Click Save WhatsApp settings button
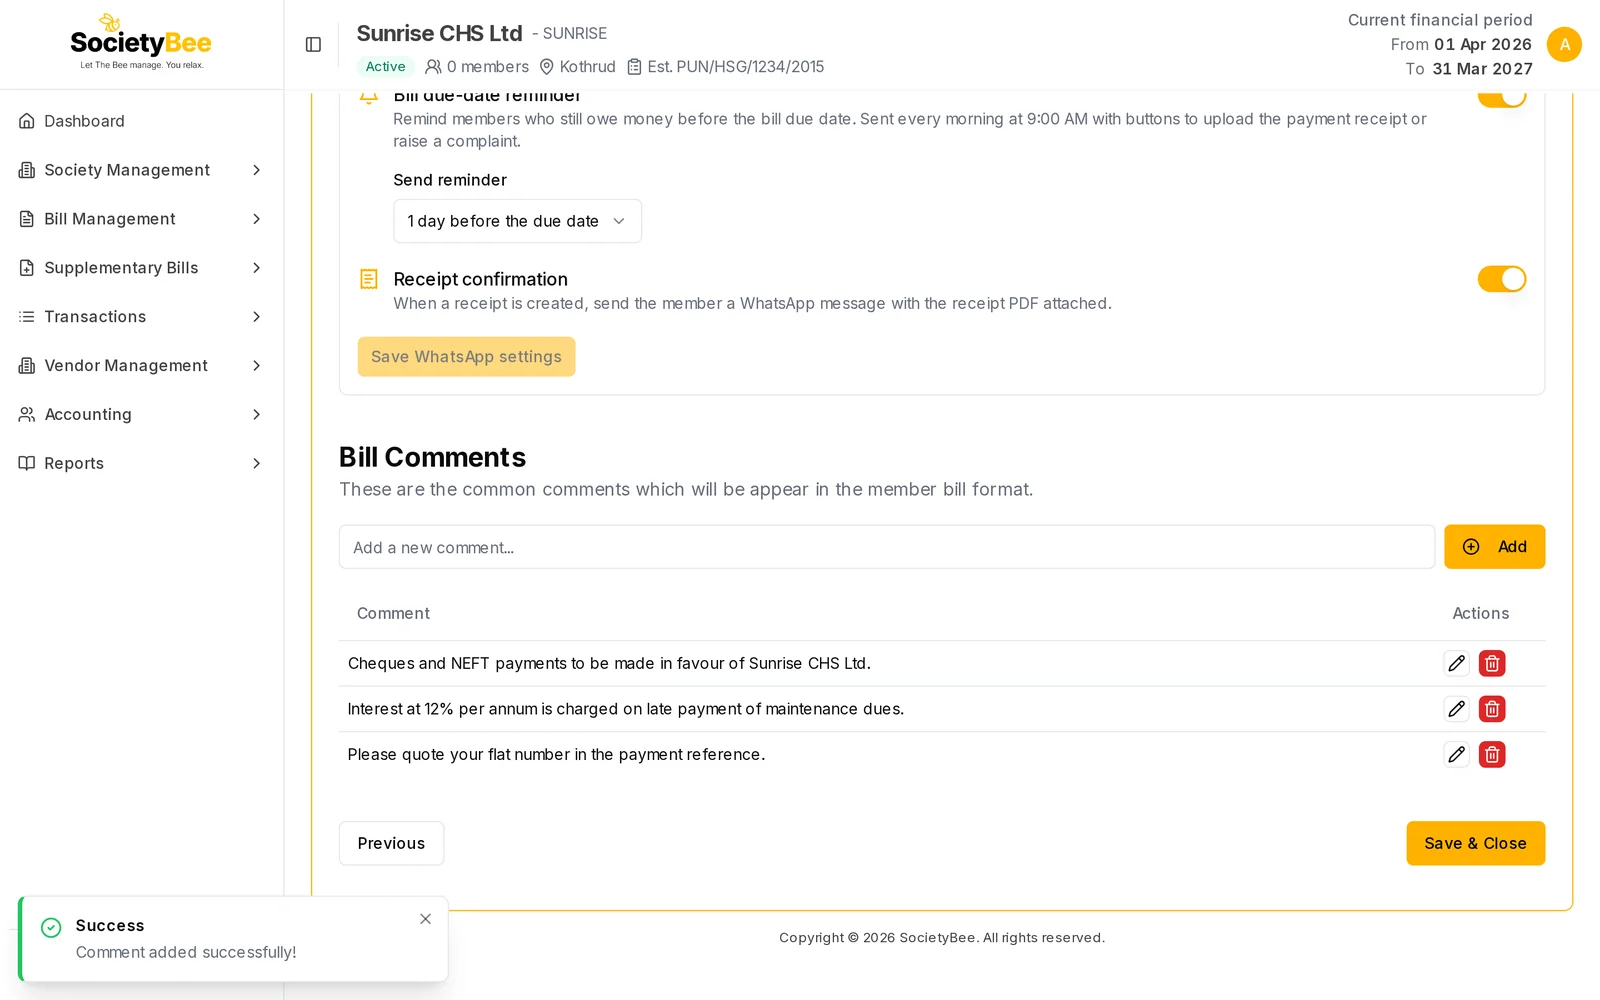Screen dimensions: 1600x1000 click(x=466, y=357)
